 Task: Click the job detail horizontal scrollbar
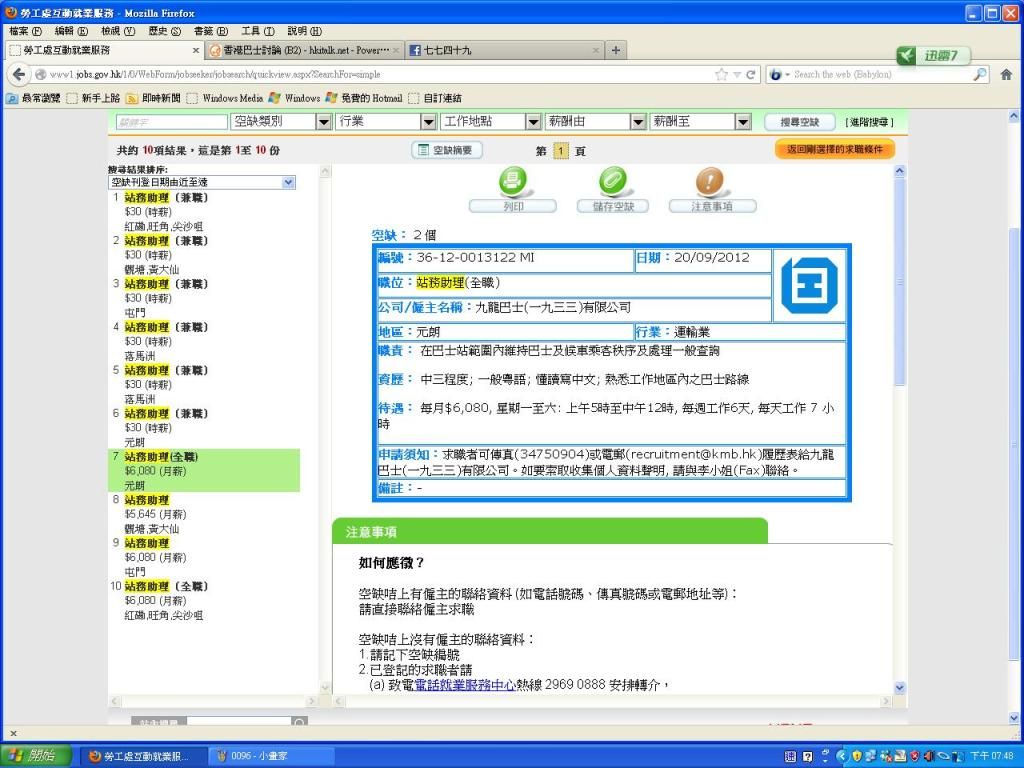[x=613, y=701]
